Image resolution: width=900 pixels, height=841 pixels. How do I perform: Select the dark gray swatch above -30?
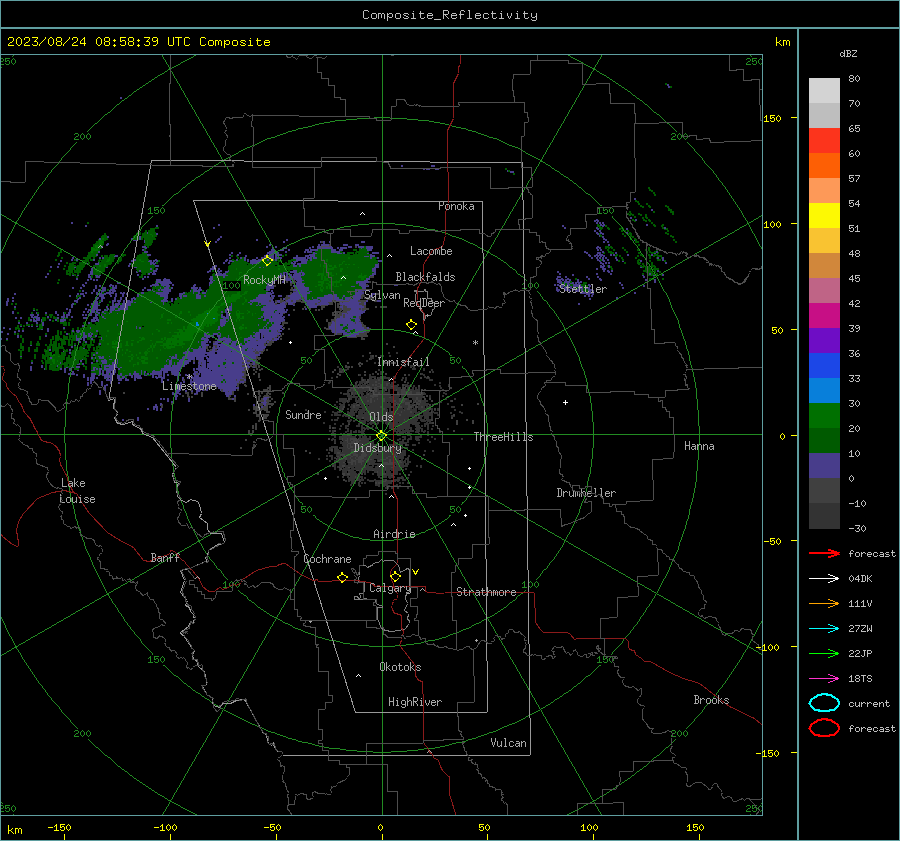824,515
